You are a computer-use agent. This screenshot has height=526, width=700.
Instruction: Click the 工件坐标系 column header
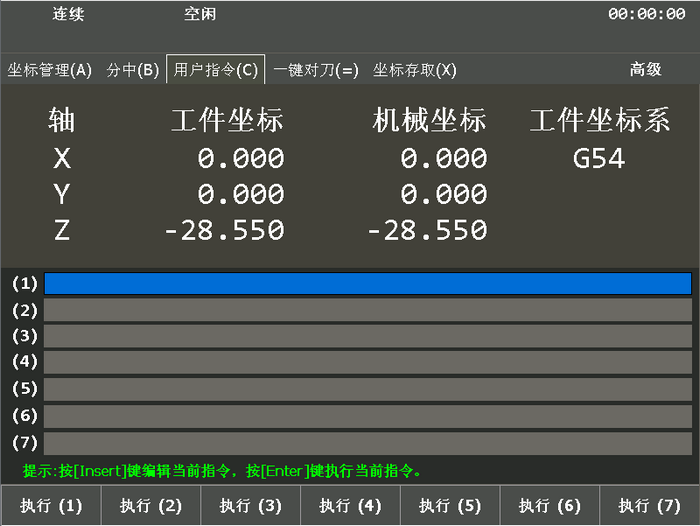600,120
